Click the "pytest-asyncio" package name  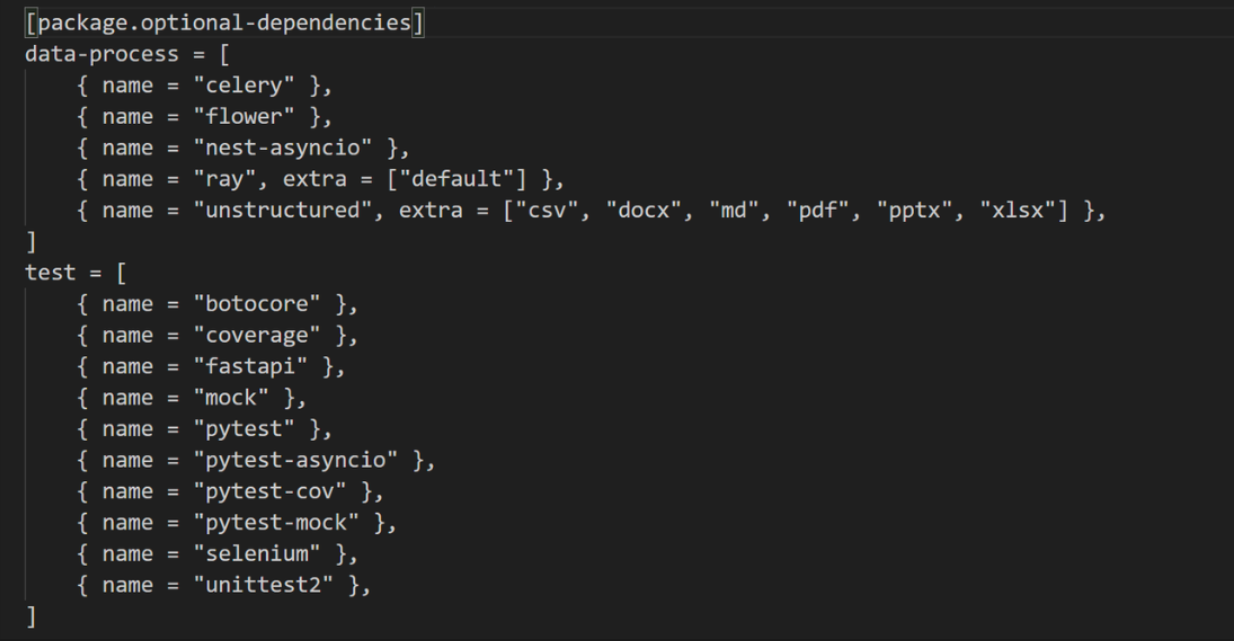[295, 460]
